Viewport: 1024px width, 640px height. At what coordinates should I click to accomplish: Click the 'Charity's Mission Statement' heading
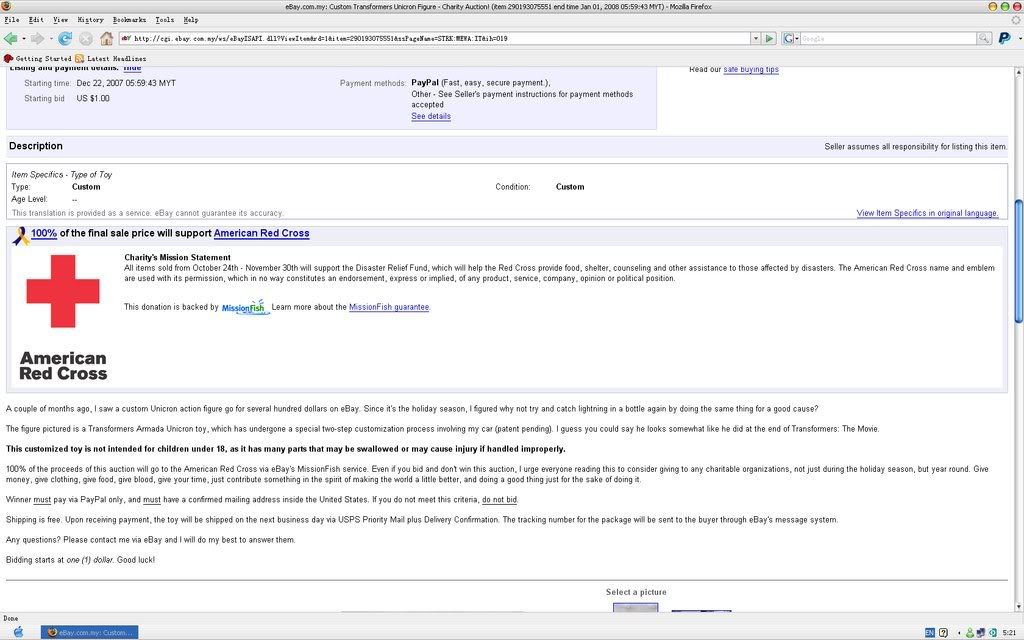tap(177, 257)
